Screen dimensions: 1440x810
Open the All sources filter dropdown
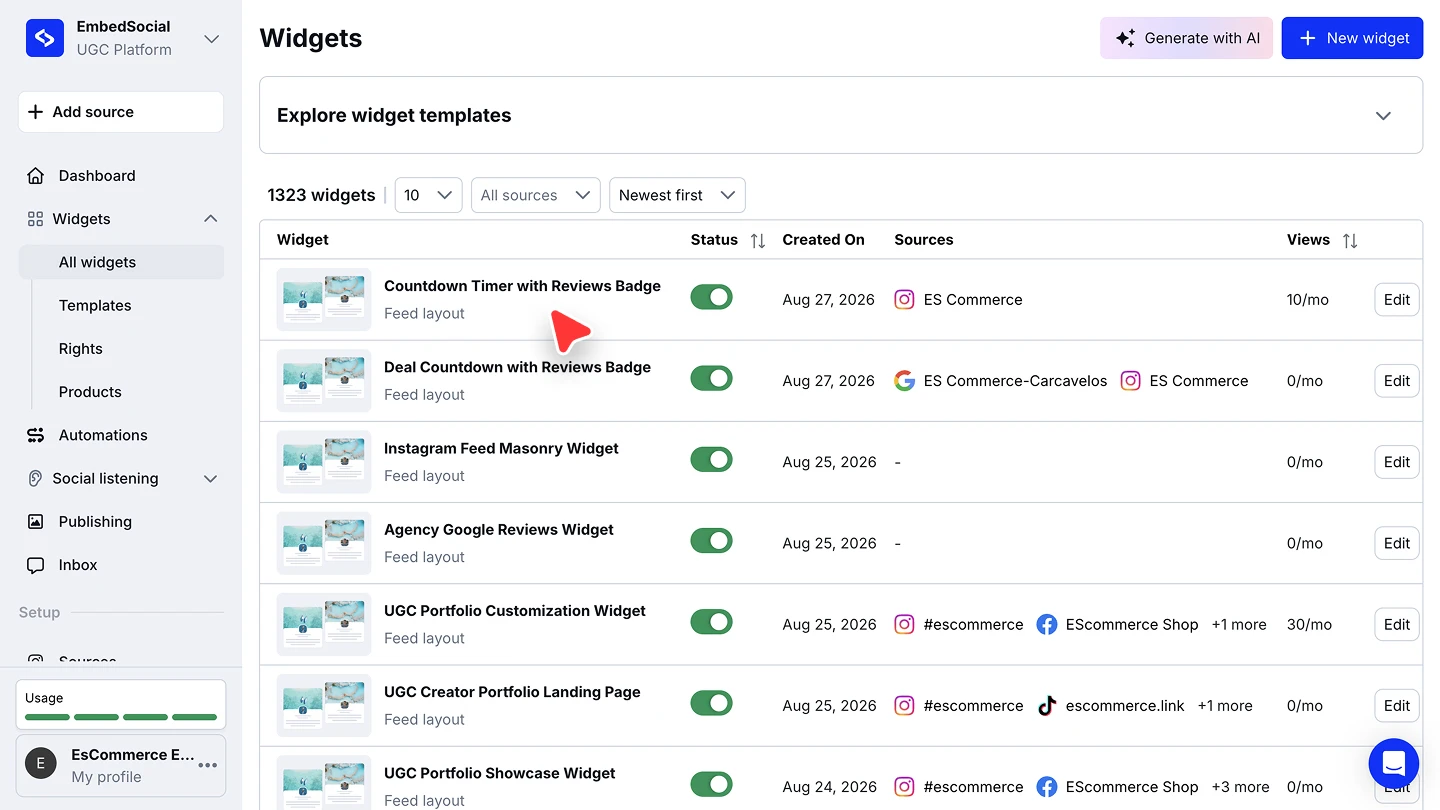536,195
